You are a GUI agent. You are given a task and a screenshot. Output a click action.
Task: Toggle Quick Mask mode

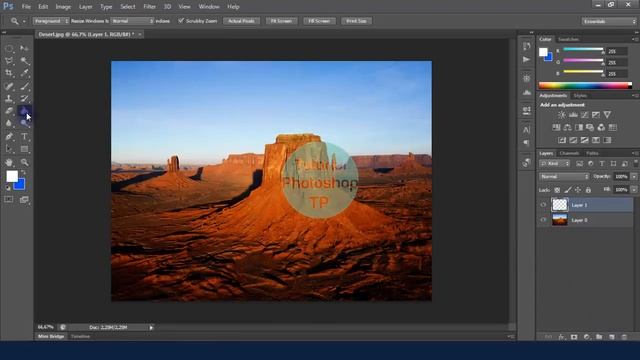point(9,200)
